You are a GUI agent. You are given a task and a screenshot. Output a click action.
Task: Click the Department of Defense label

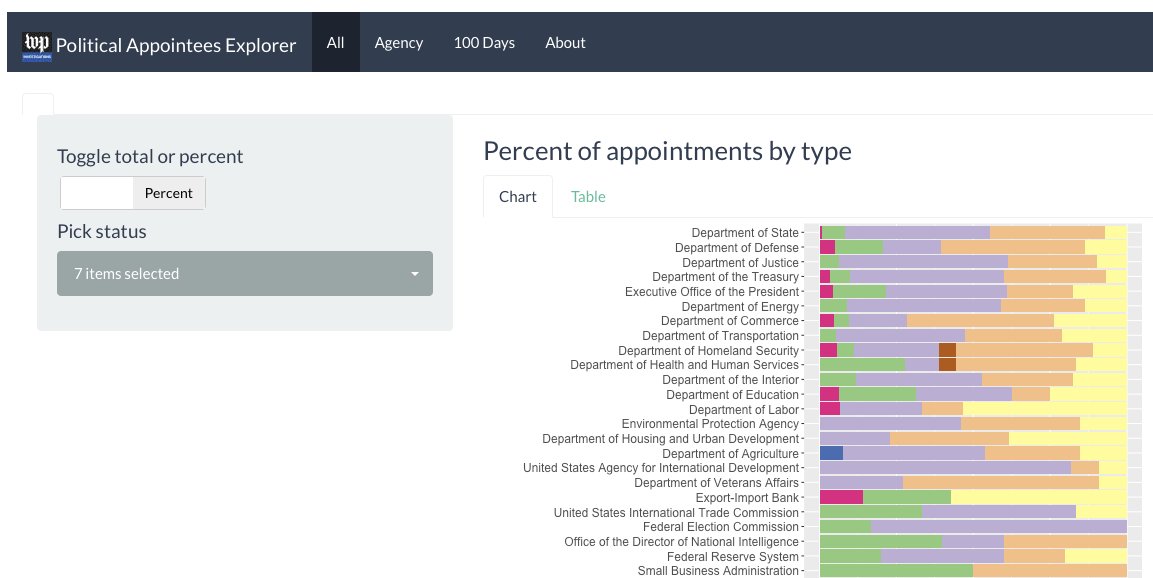737,248
